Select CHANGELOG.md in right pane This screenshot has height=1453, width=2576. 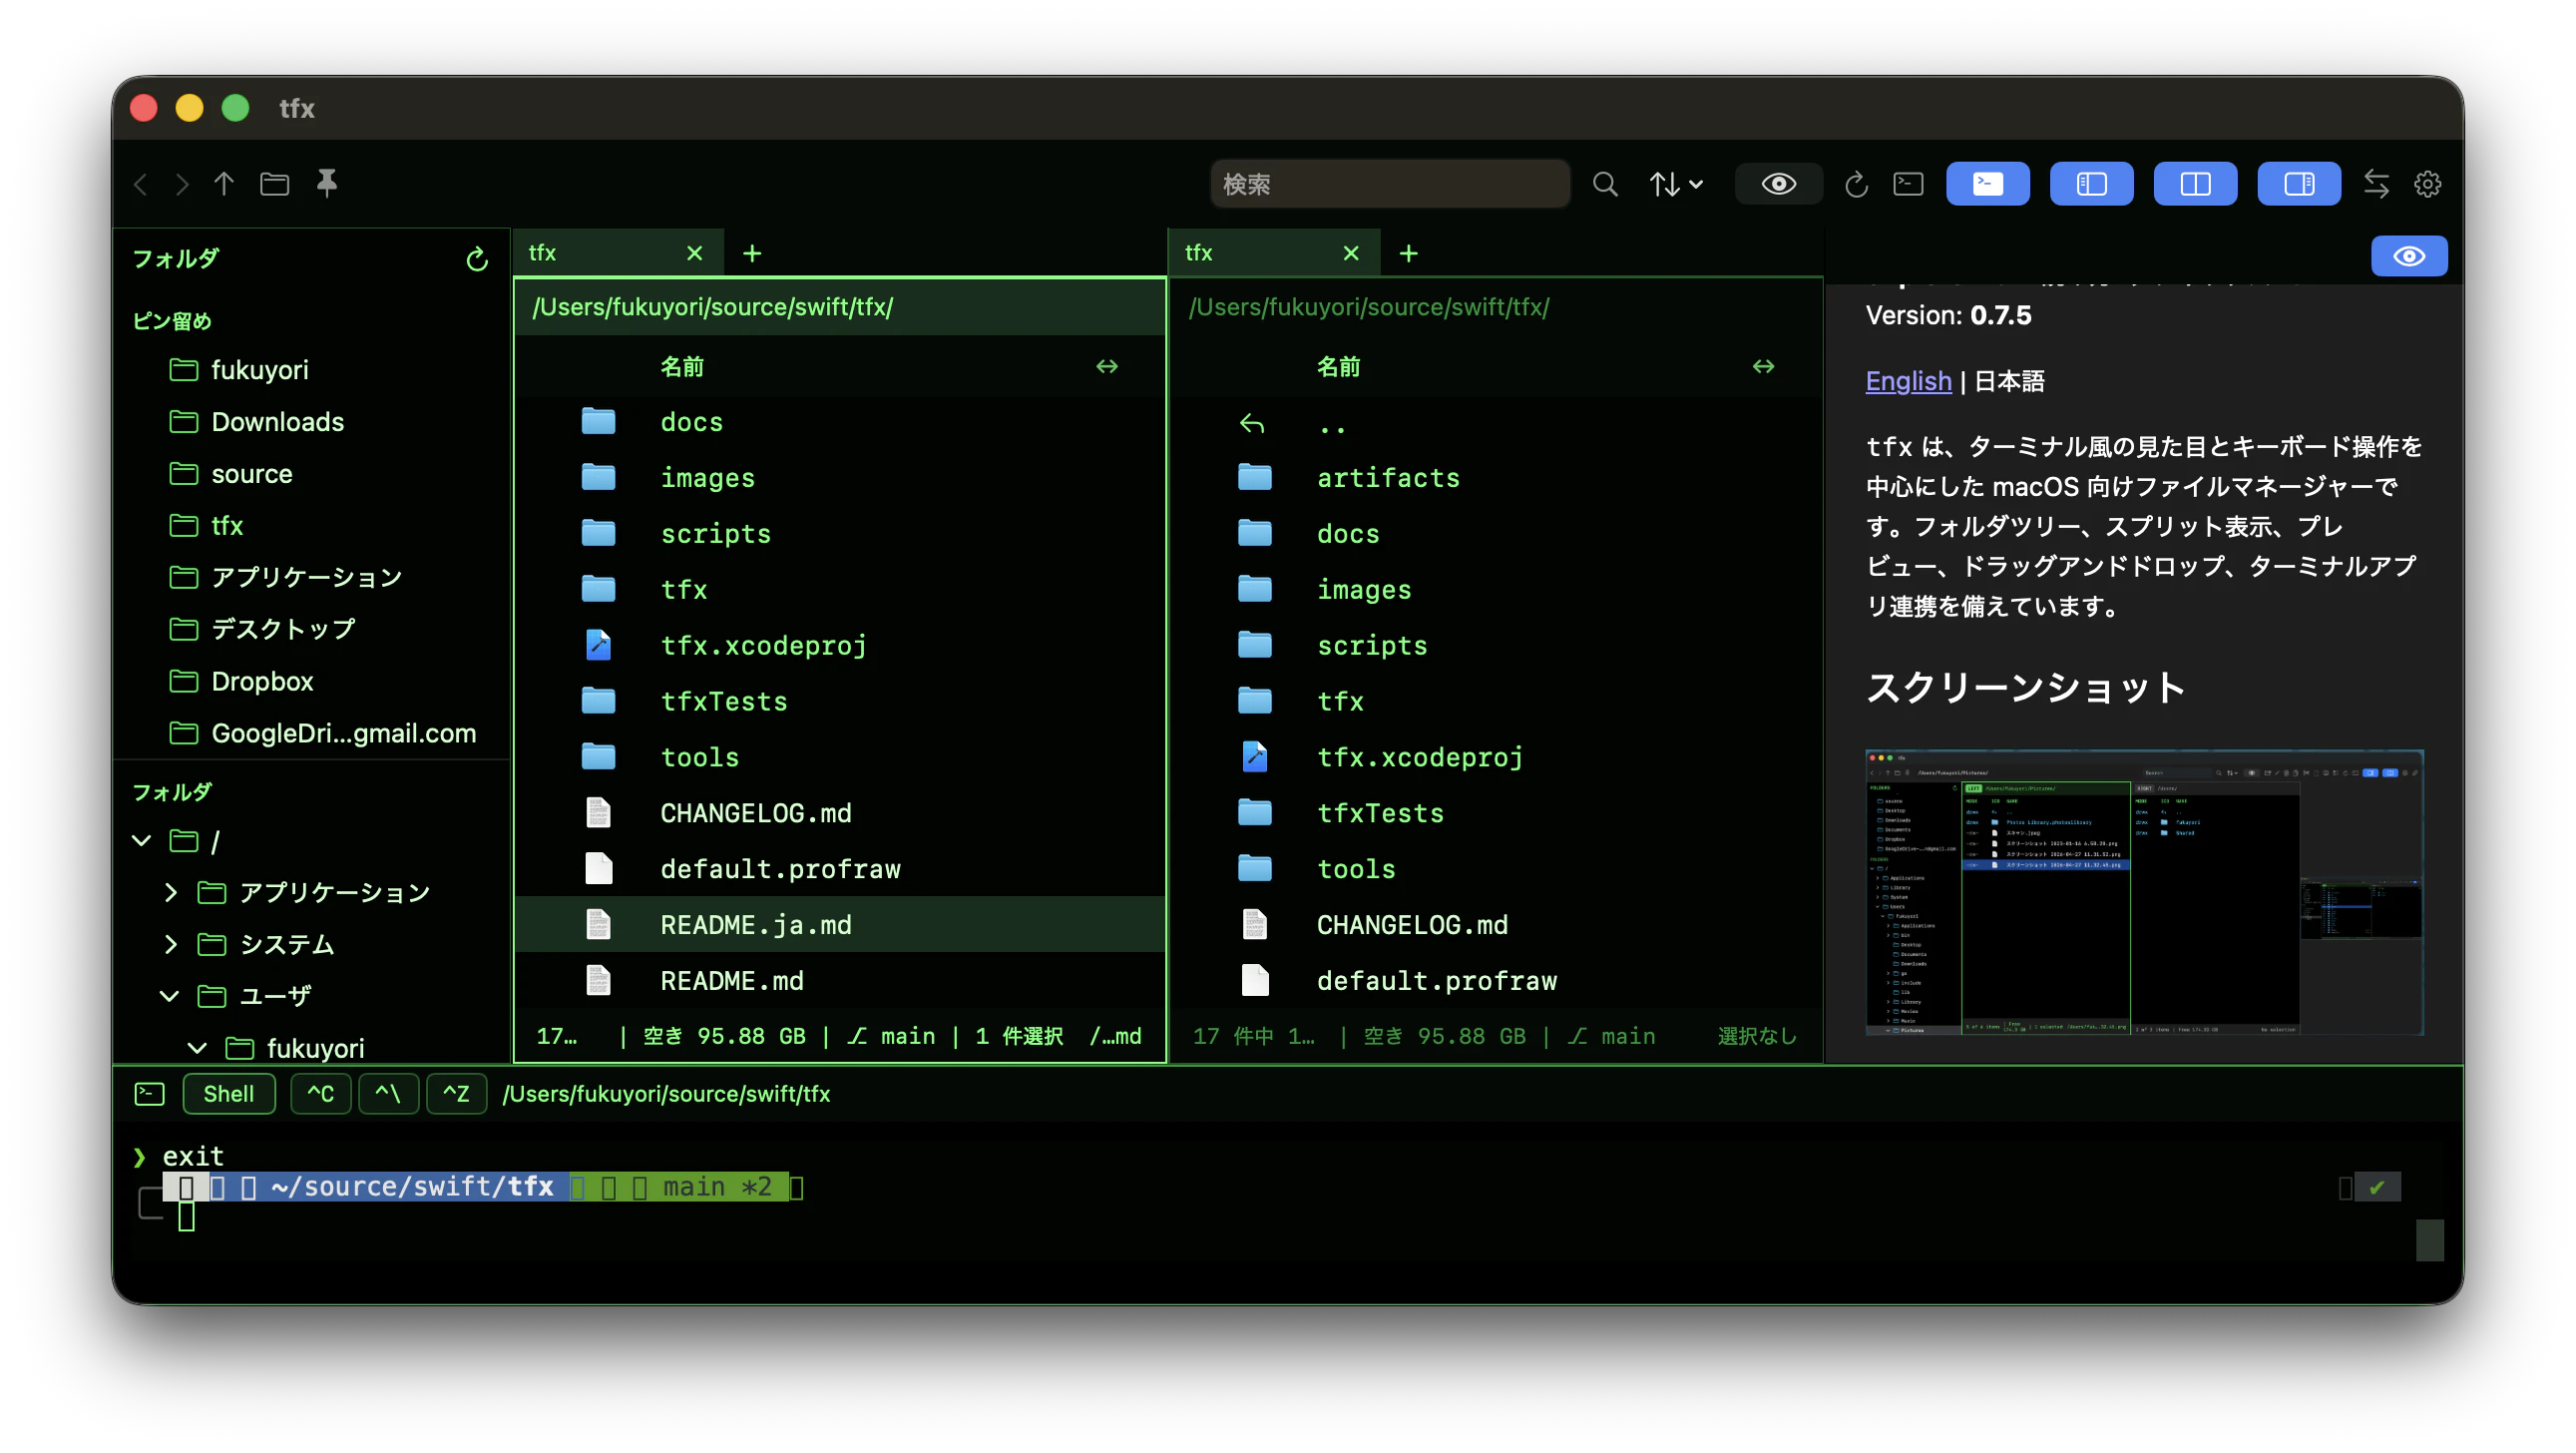point(1496,925)
